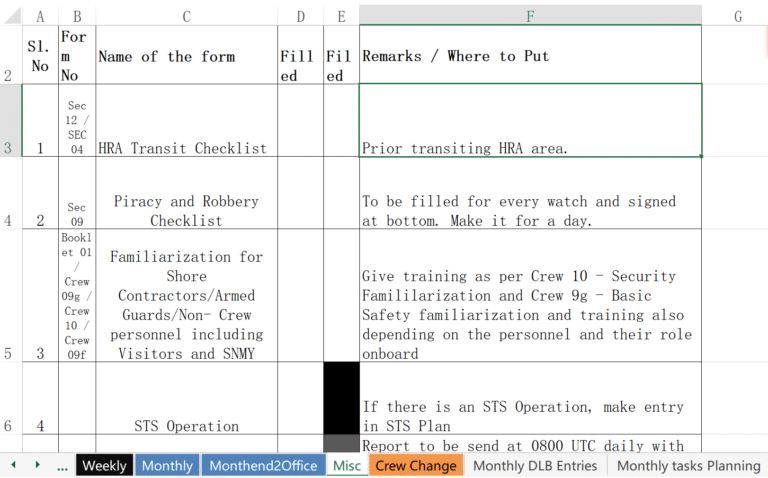
Task: Click the 'STS Operation' form name cell
Action: click(187, 425)
